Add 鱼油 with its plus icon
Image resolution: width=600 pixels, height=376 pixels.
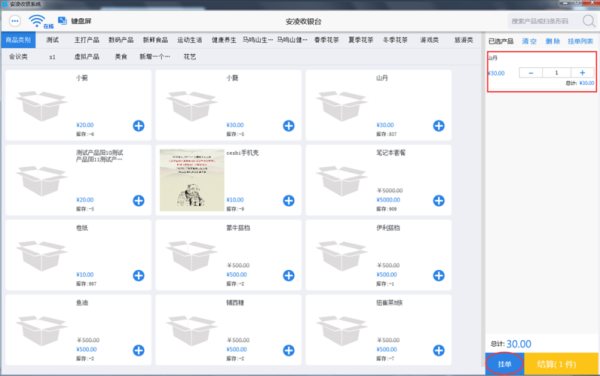coord(139,350)
